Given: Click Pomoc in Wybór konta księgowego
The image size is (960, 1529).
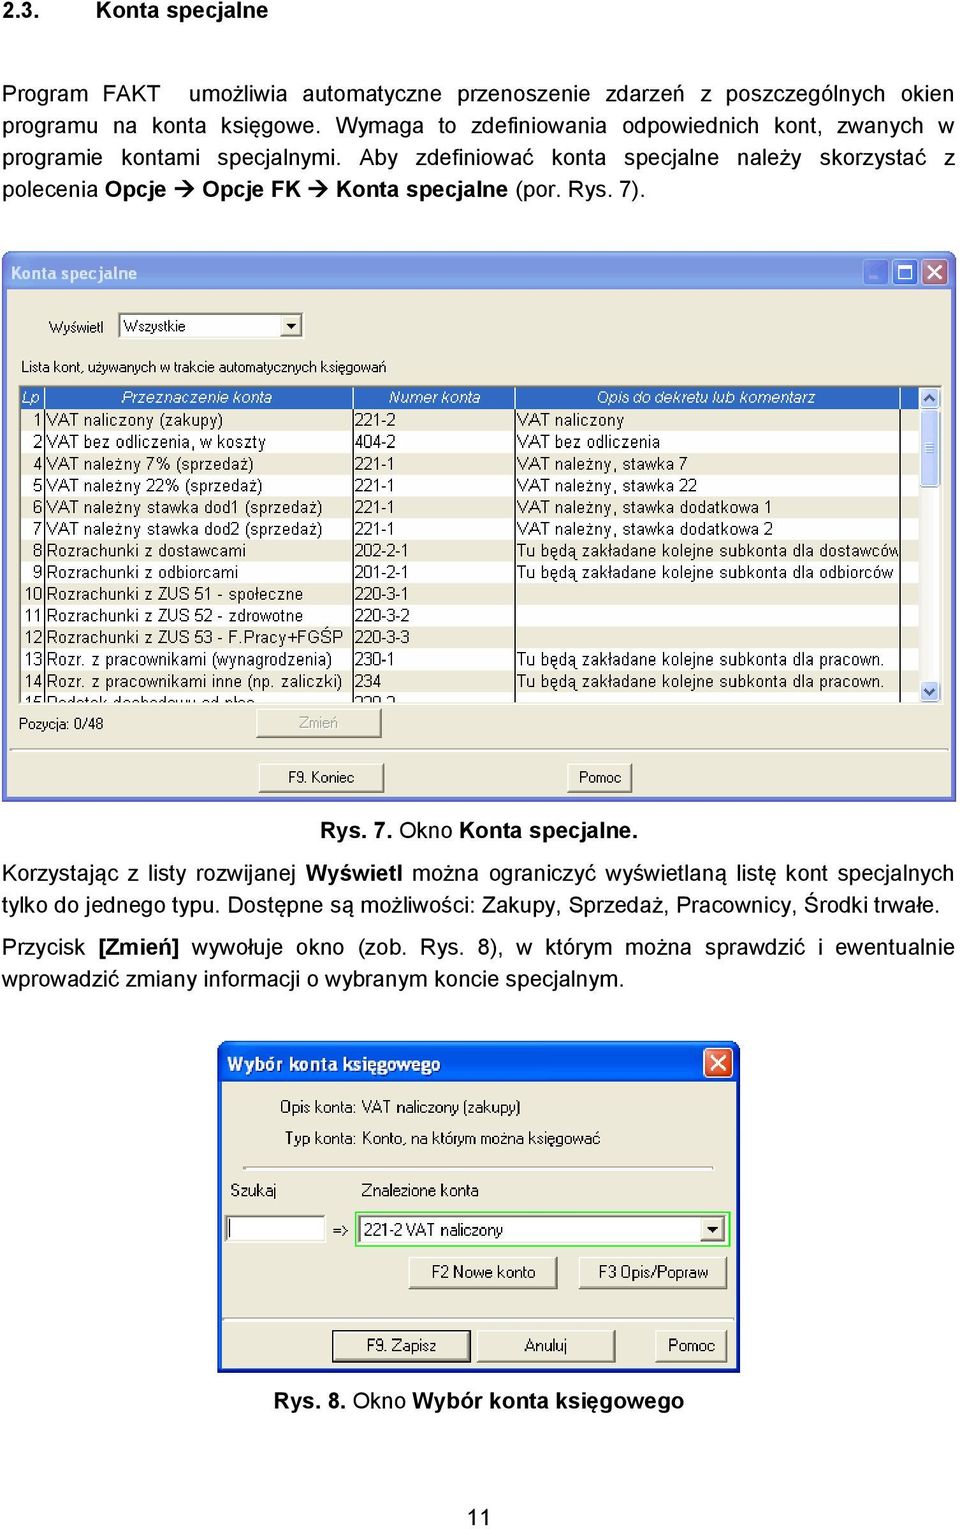Looking at the screenshot, I should click(x=691, y=1345).
